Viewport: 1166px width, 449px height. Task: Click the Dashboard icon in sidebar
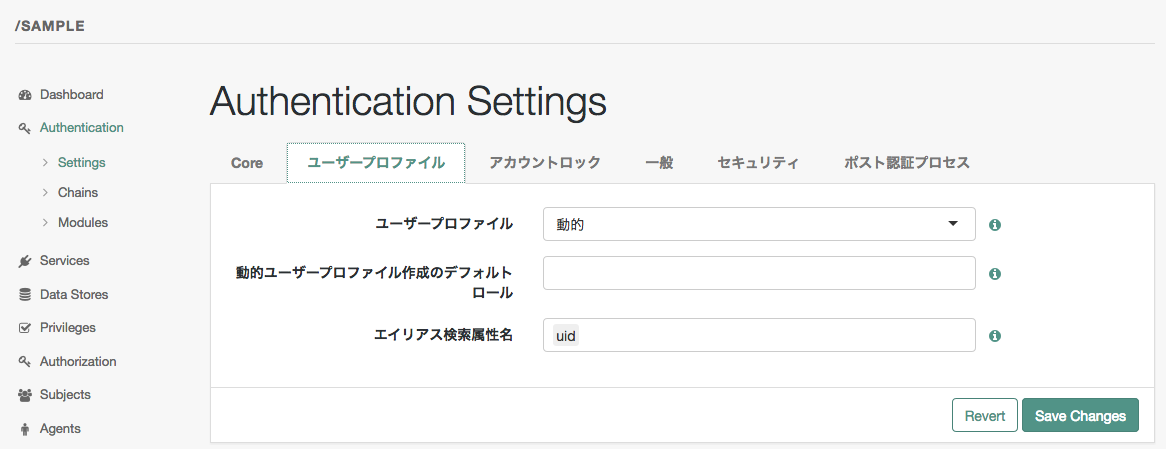click(25, 95)
